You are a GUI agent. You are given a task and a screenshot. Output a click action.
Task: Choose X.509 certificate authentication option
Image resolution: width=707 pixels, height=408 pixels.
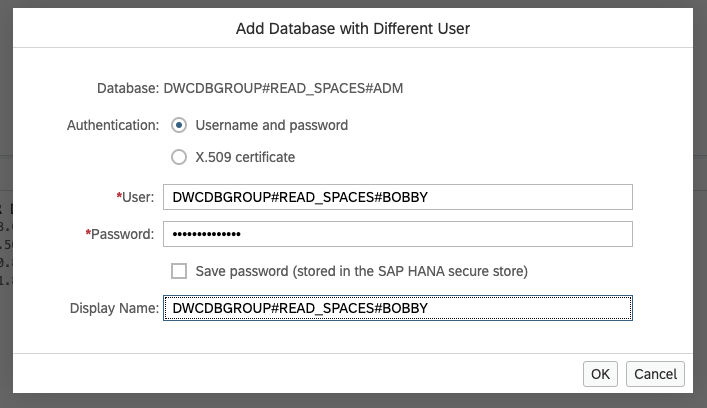pyautogui.click(x=179, y=157)
